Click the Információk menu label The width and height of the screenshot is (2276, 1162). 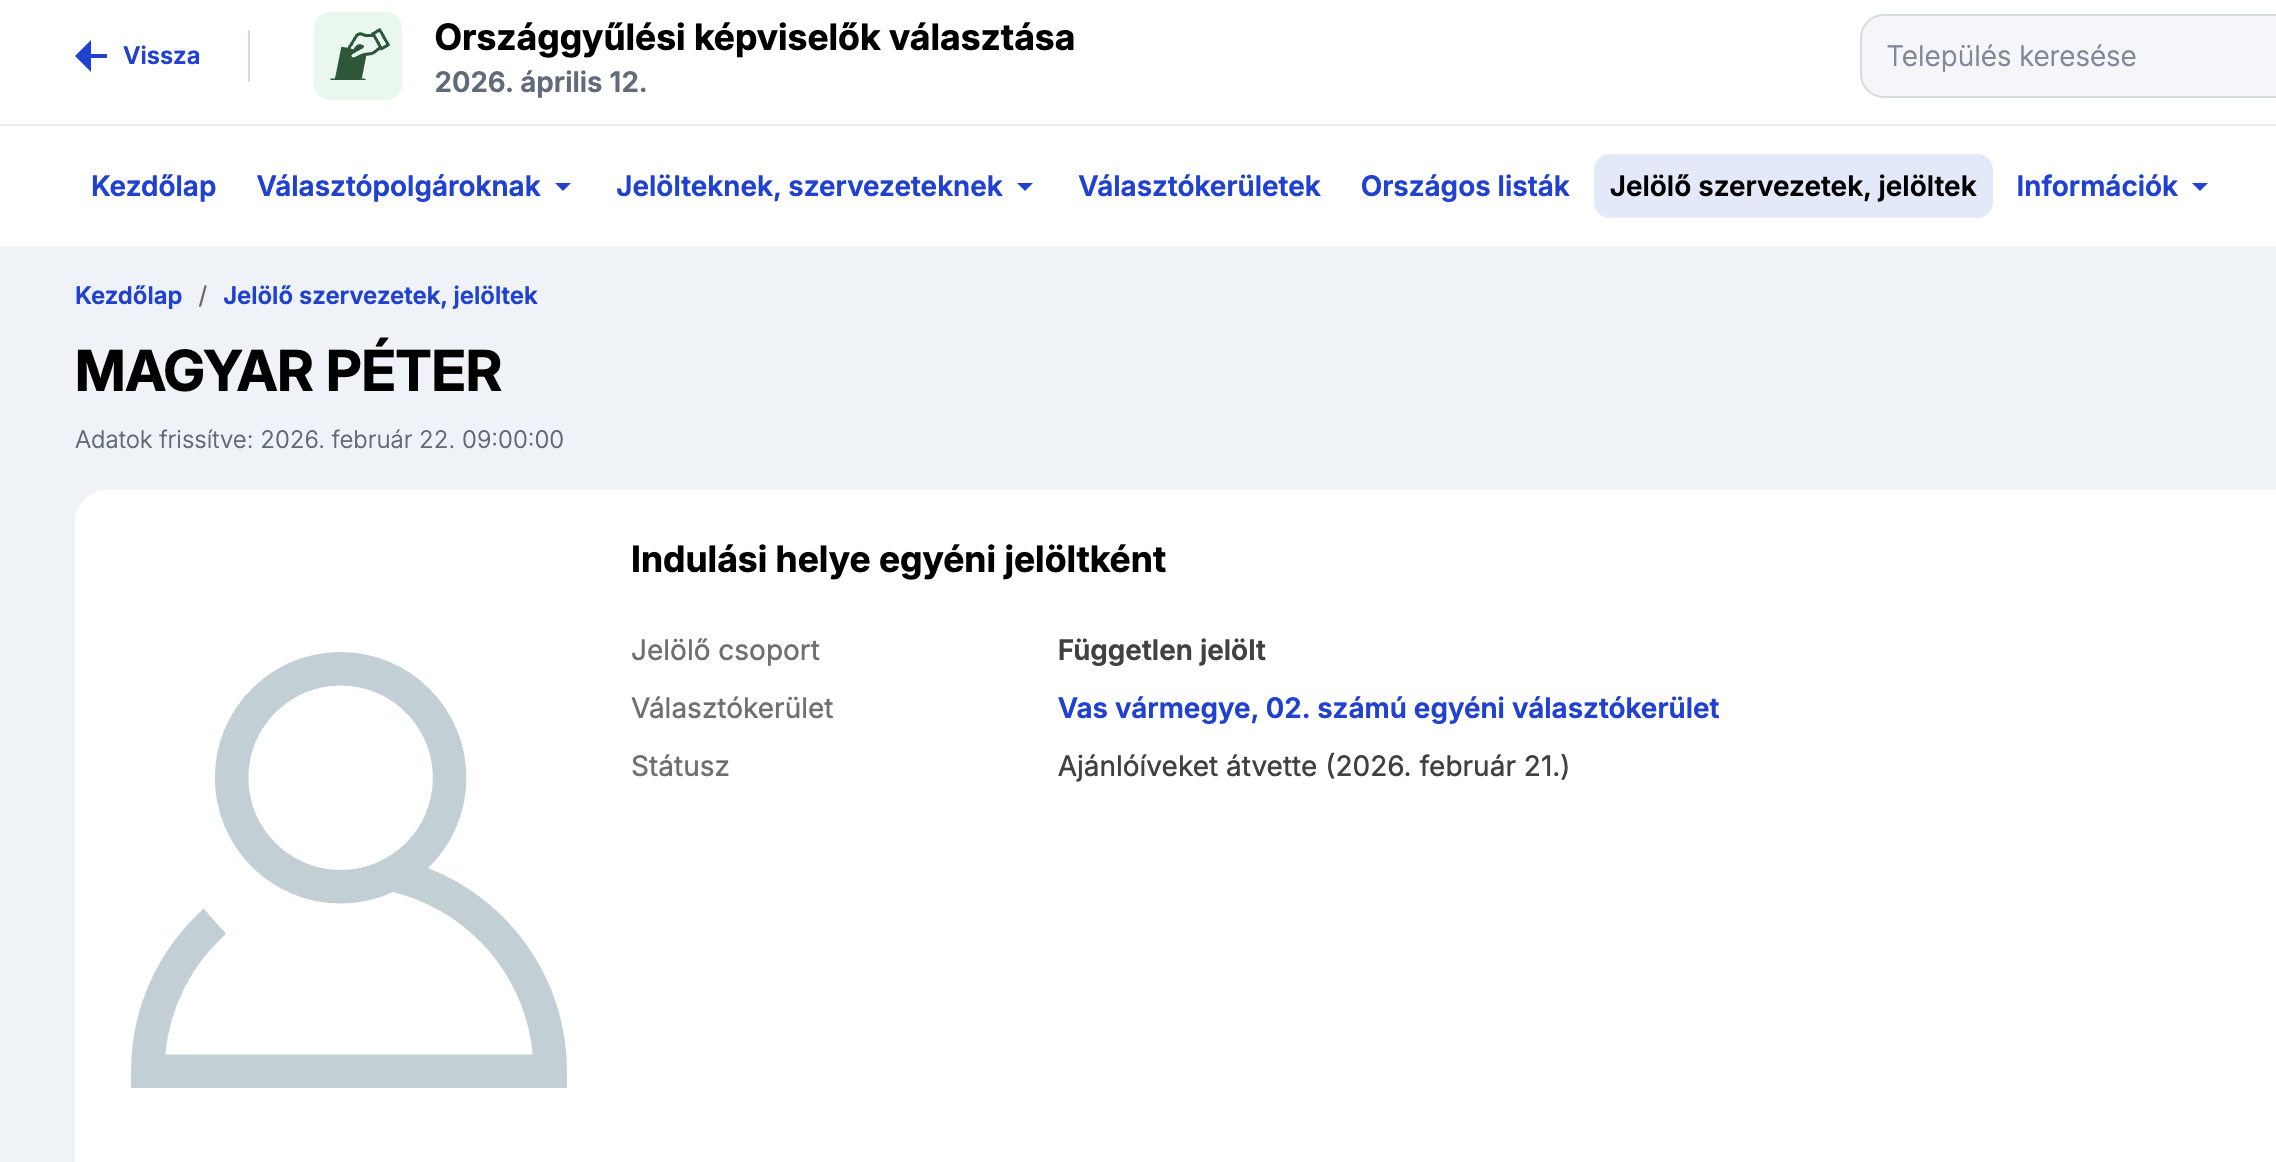(2096, 186)
